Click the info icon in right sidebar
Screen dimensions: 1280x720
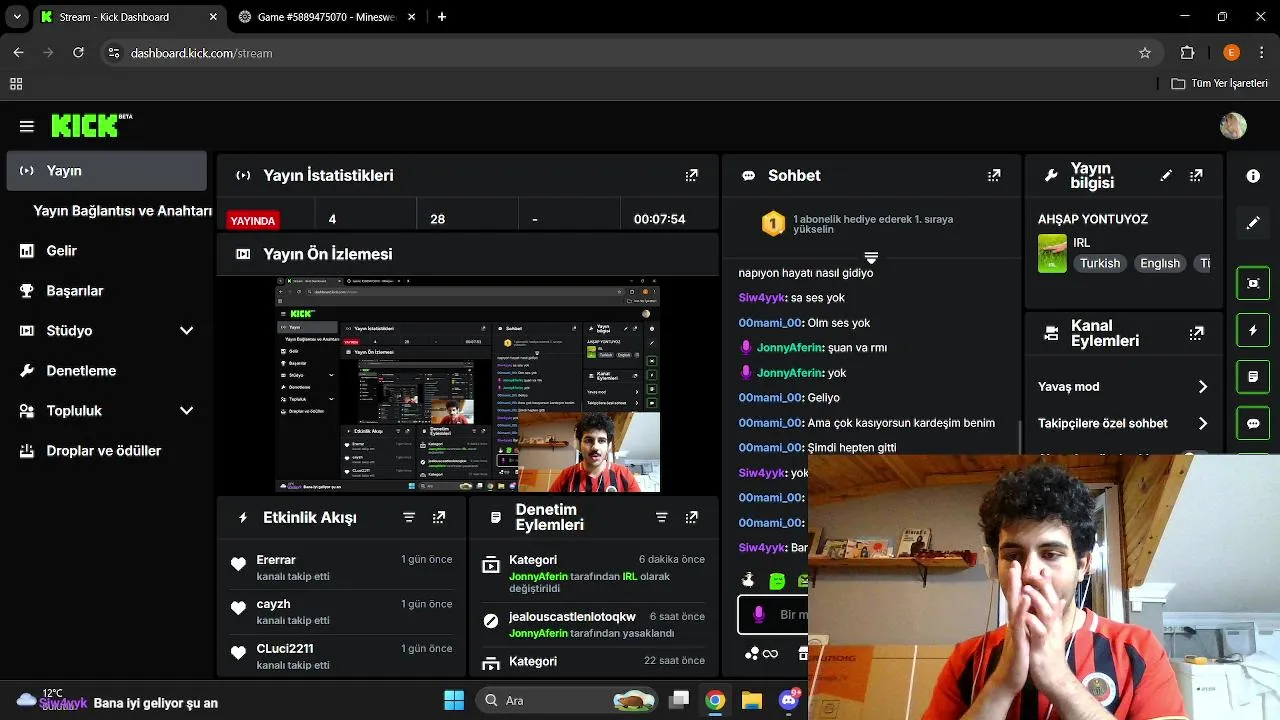pyautogui.click(x=1253, y=176)
